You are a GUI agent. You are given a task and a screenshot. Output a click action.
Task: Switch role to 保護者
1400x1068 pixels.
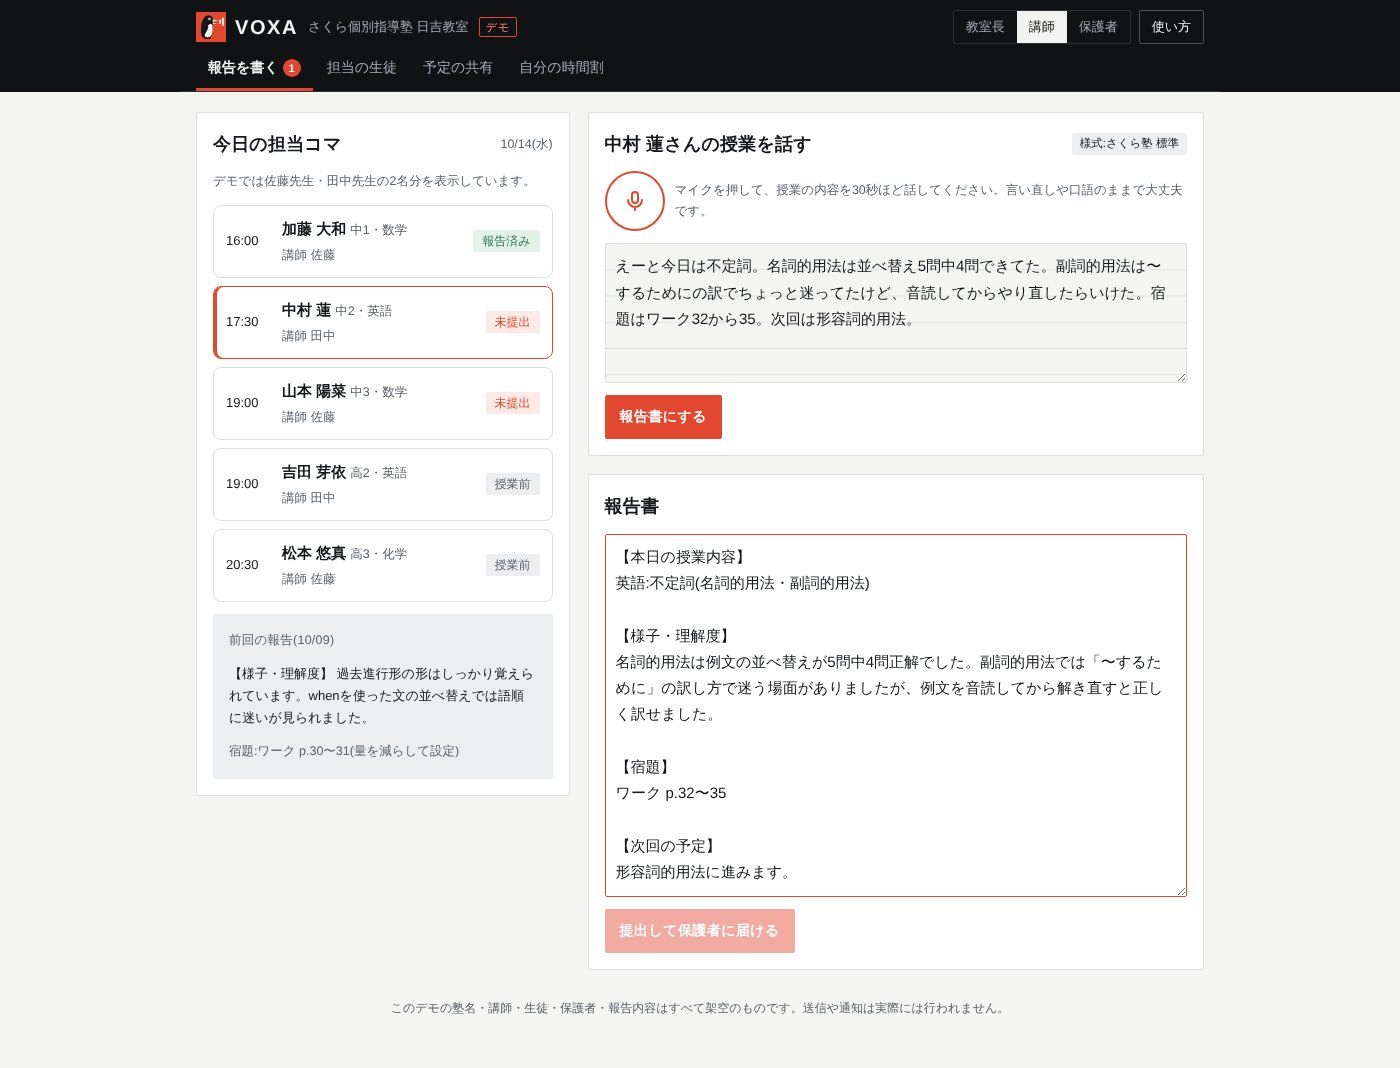coord(1098,27)
